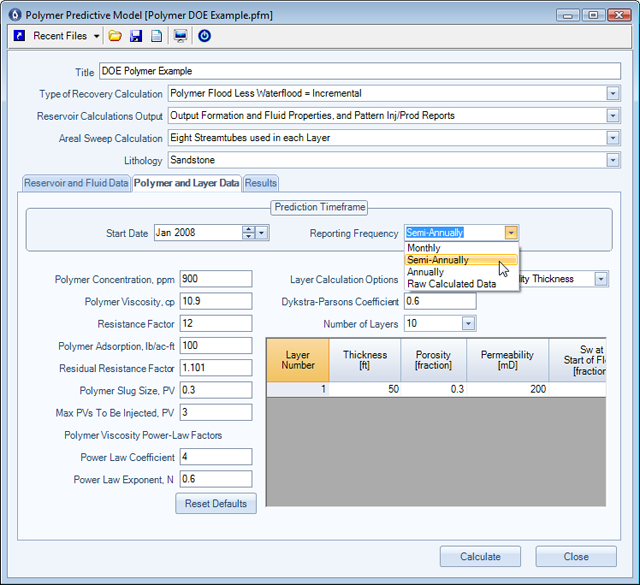The height and width of the screenshot is (585, 640).
Task: Select Raw Calculated Data option
Action: [461, 284]
